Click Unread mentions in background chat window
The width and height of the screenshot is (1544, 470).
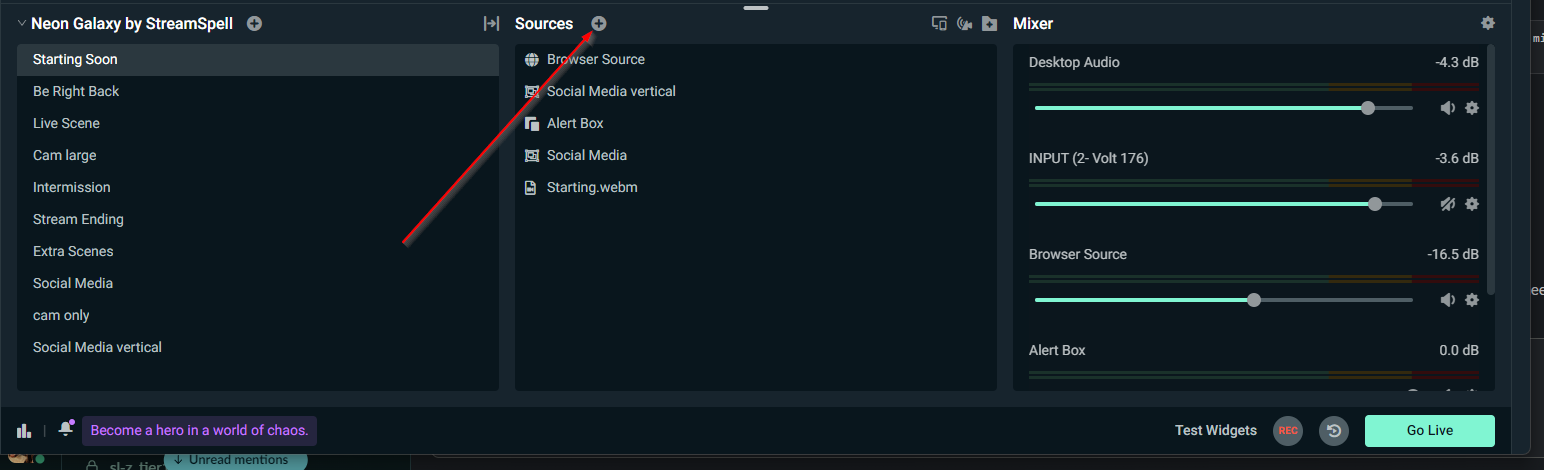coord(235,461)
